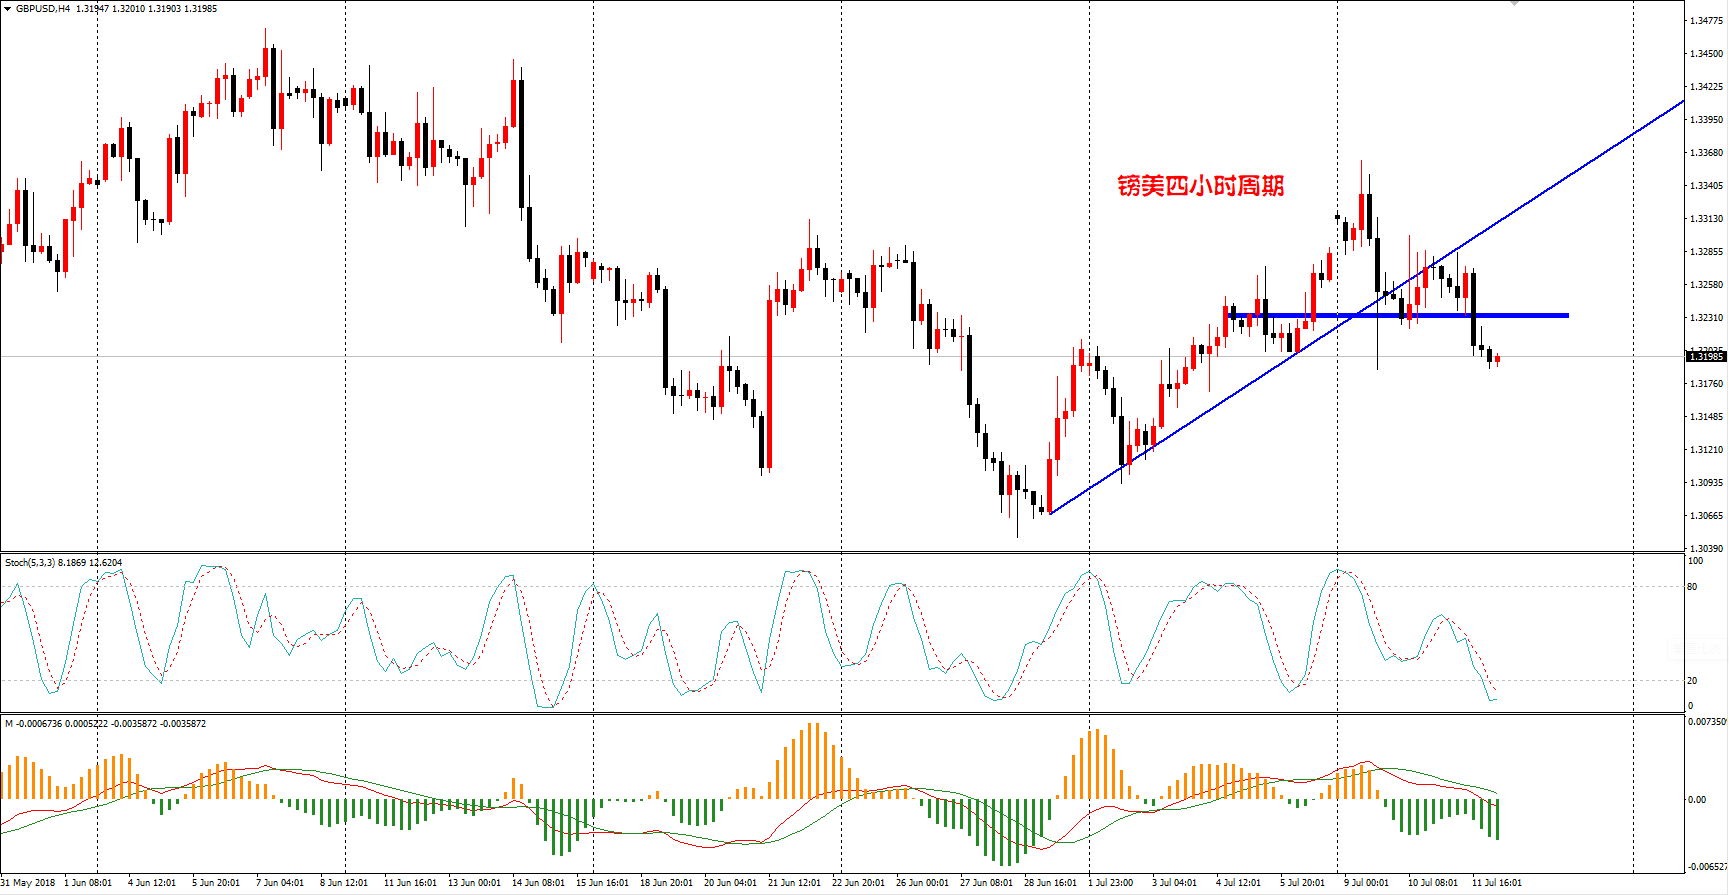
Task: Click the Stoch(5,3,3) indicator label
Action: pos(63,563)
